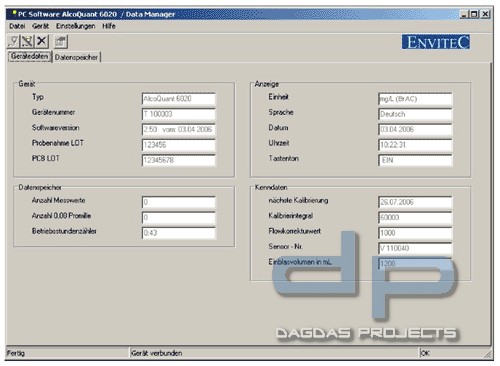Image resolution: width=500 pixels, height=366 pixels.
Task: Click the PCB LOT field 12345678
Action: click(x=179, y=160)
